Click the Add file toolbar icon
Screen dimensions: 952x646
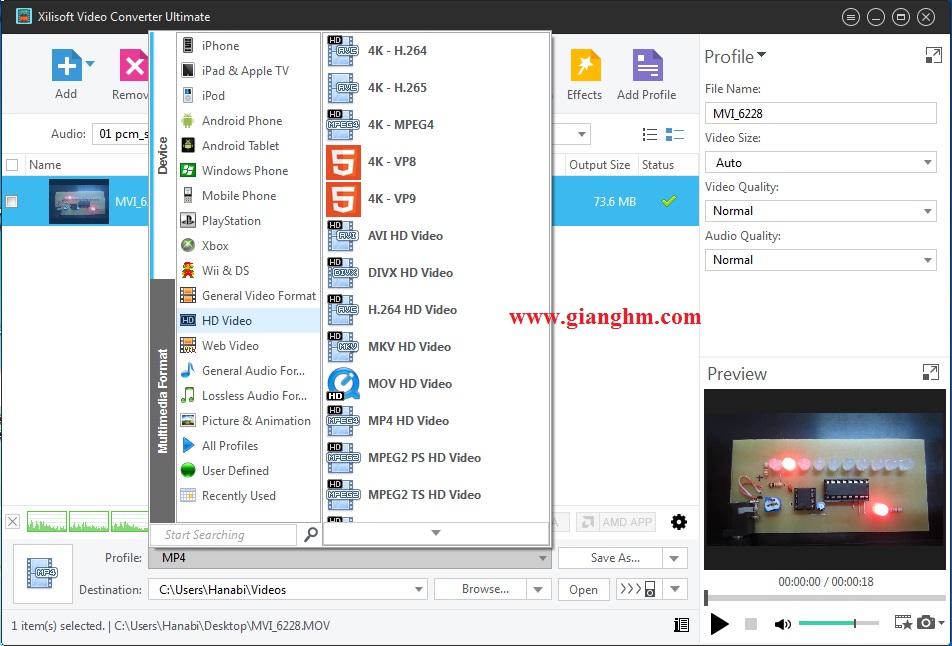[66, 65]
